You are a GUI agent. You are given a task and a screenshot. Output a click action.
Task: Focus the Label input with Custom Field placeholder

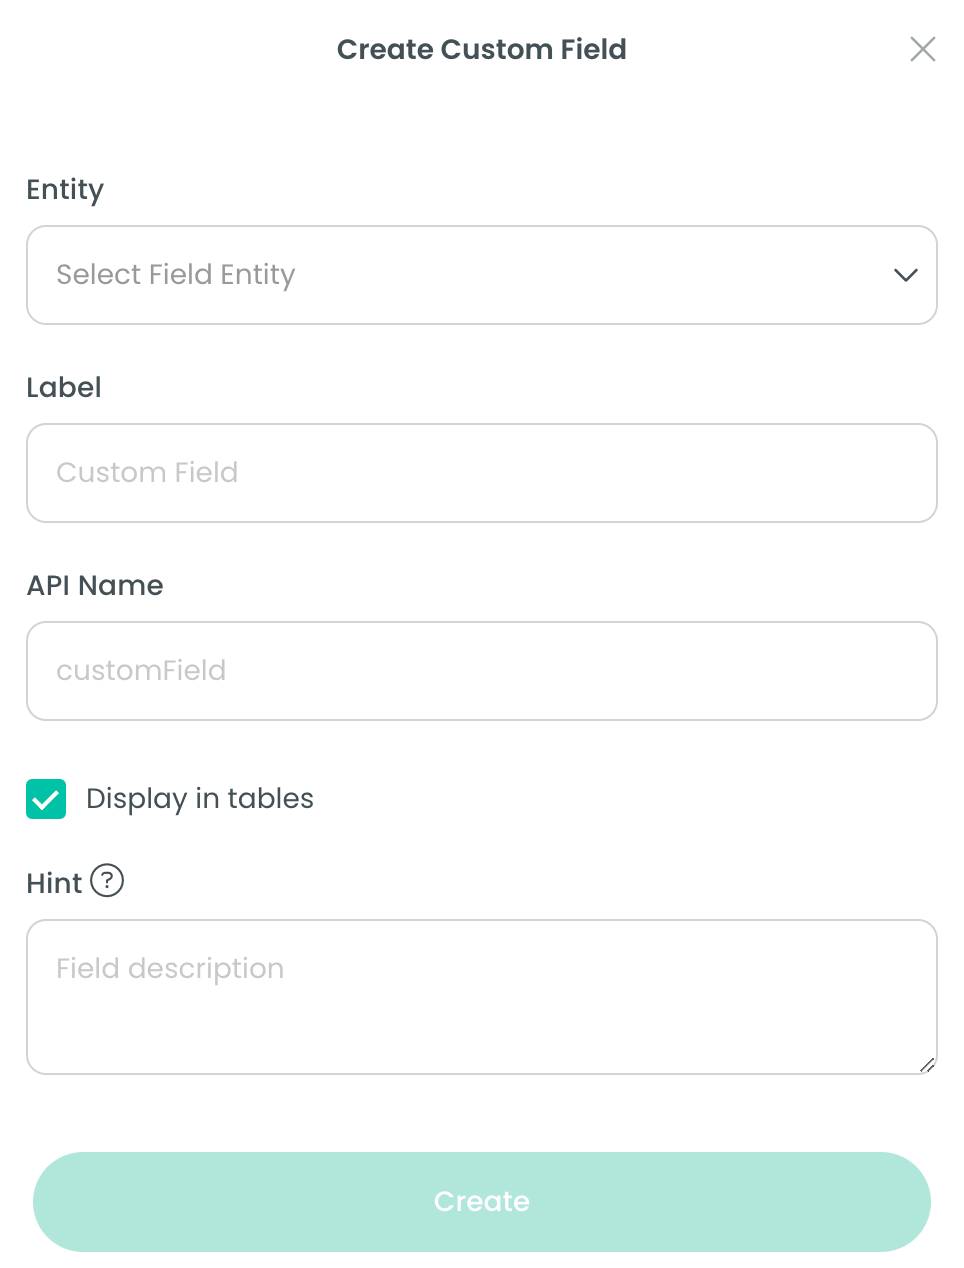point(482,473)
